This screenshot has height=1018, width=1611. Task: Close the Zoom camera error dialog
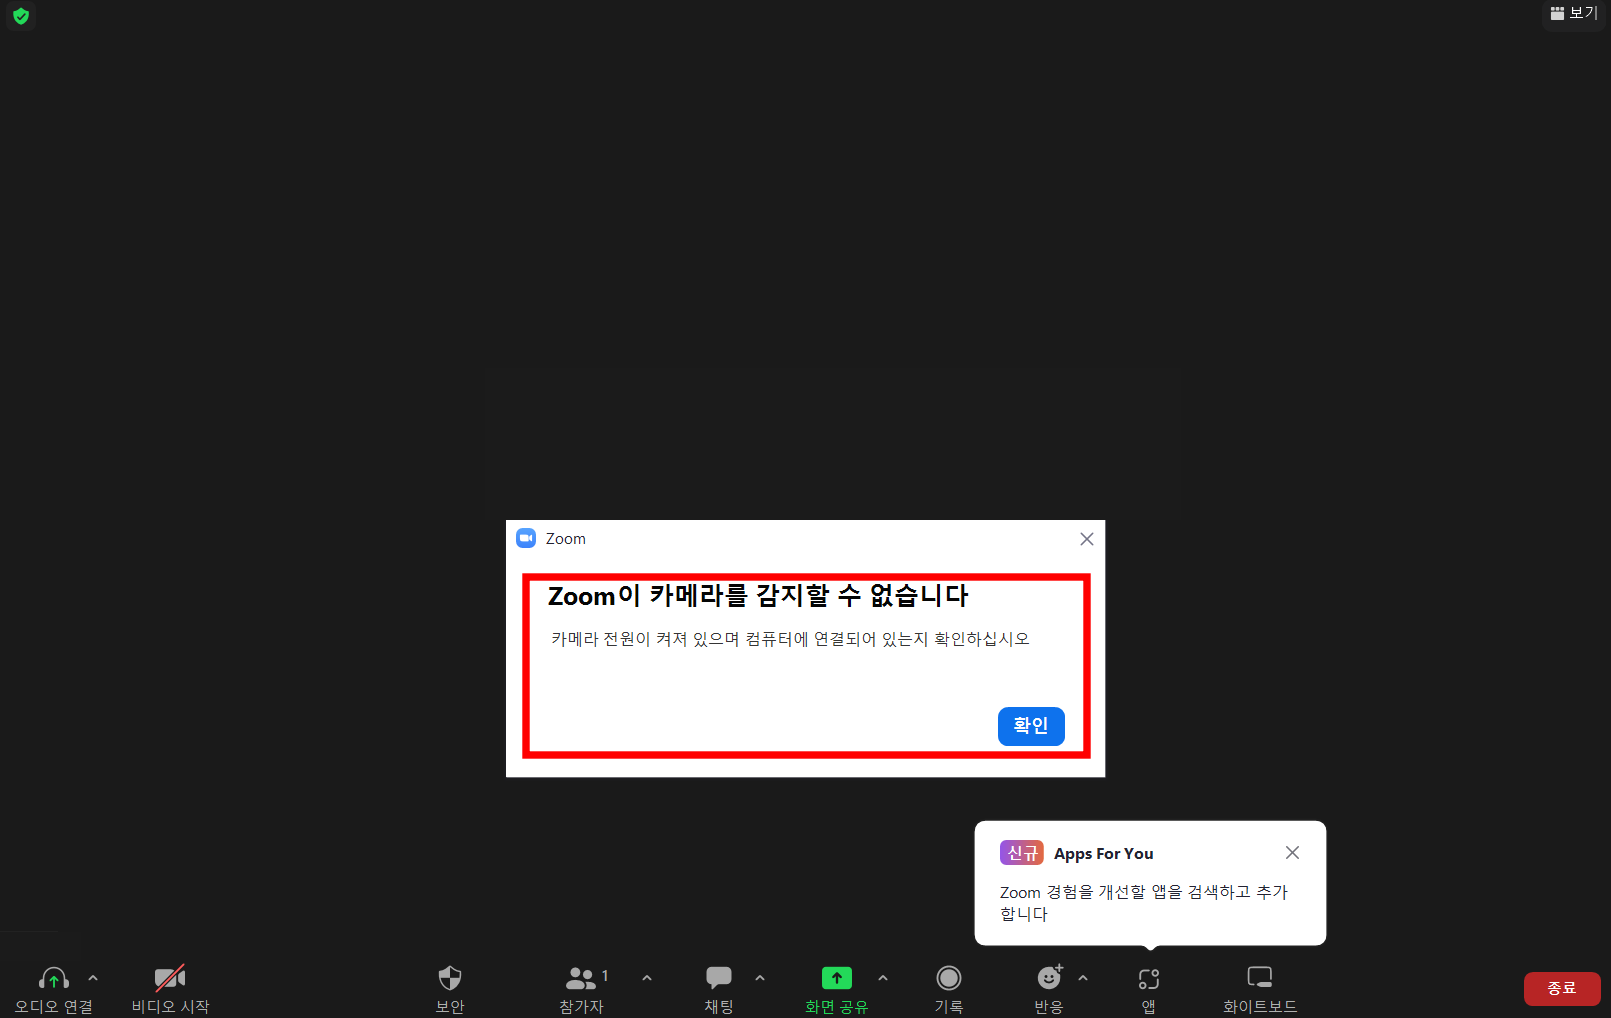point(1087,539)
